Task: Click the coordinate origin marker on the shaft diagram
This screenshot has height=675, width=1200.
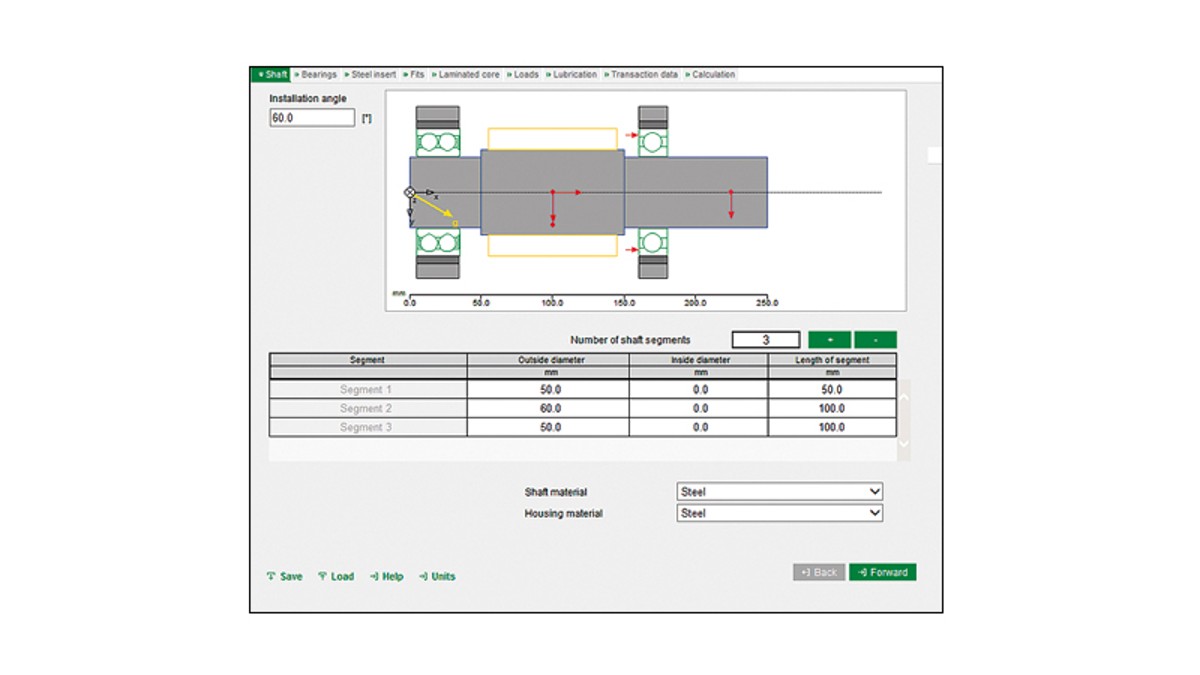Action: (x=409, y=192)
